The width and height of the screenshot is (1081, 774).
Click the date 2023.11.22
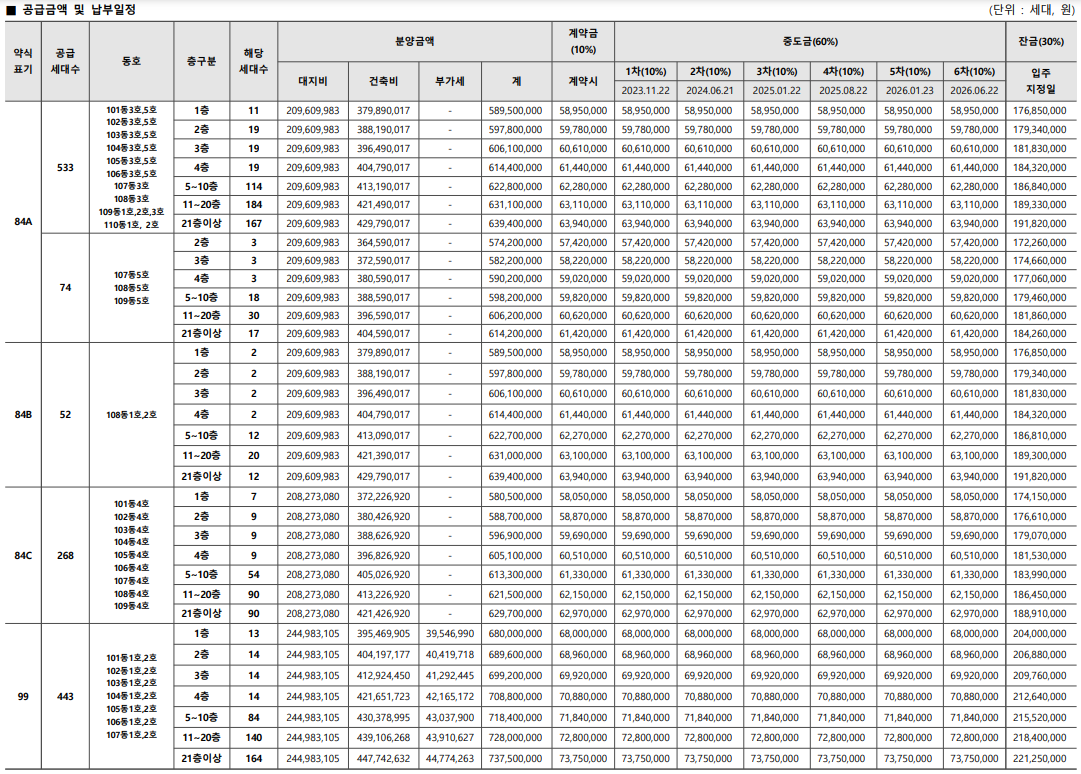(645, 91)
